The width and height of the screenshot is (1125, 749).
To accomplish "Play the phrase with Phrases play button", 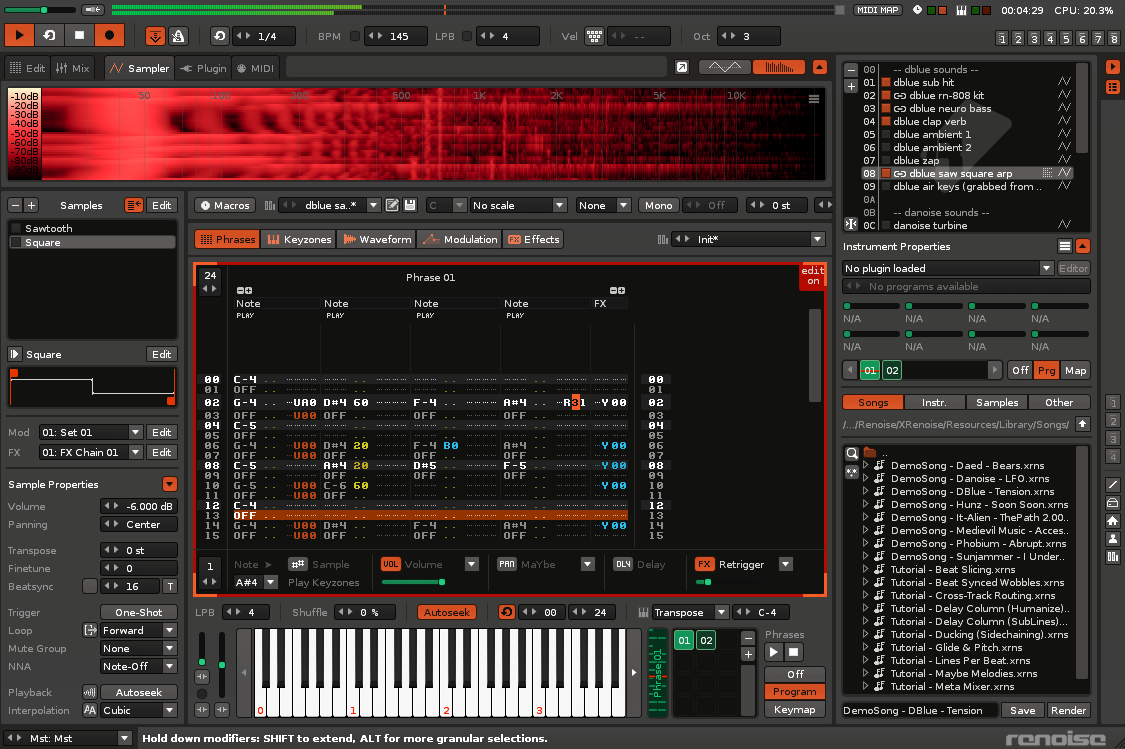I will pyautogui.click(x=773, y=652).
